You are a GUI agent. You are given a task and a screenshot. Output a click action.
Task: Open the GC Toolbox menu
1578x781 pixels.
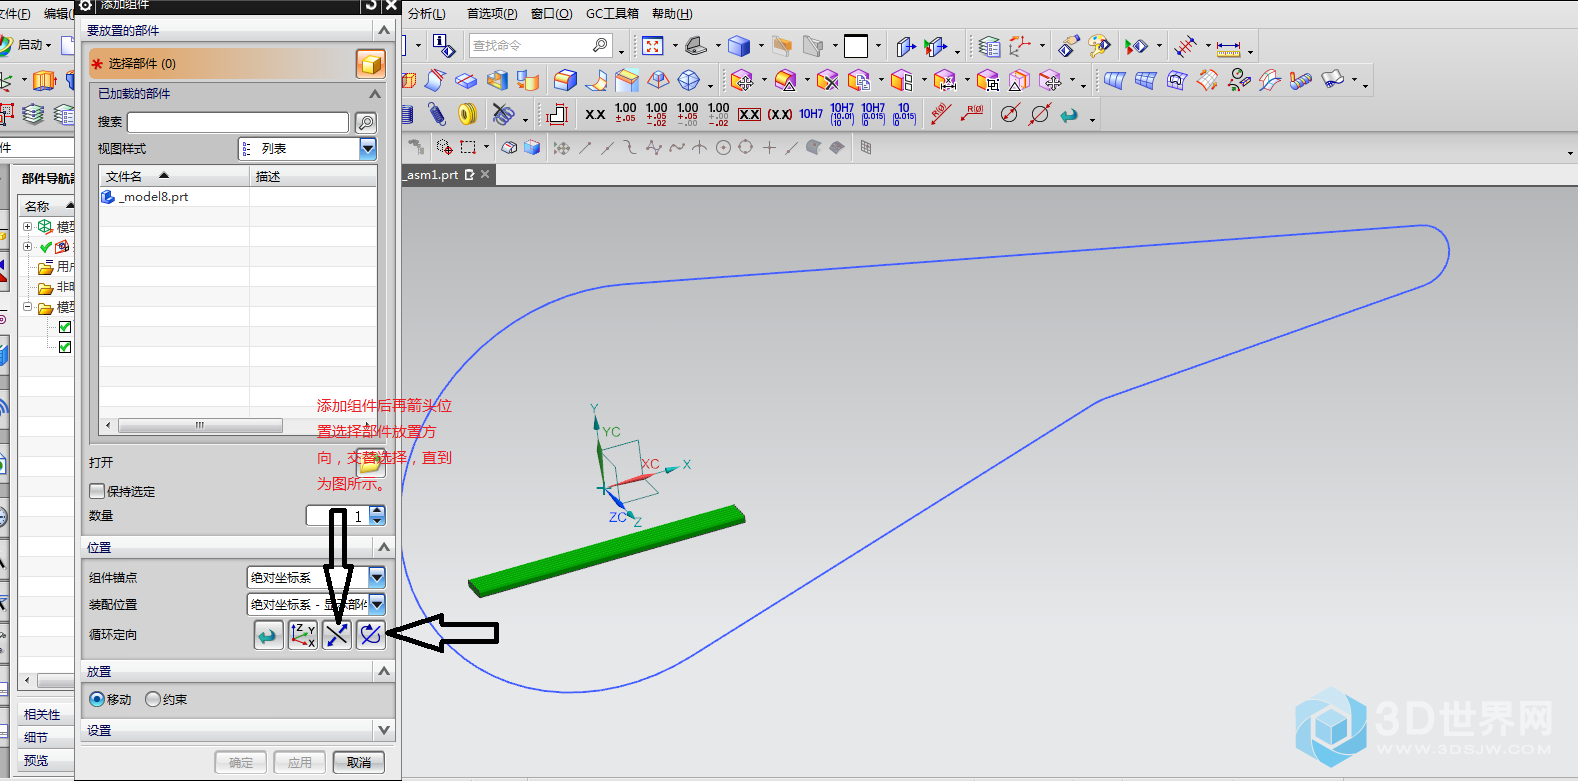(612, 14)
